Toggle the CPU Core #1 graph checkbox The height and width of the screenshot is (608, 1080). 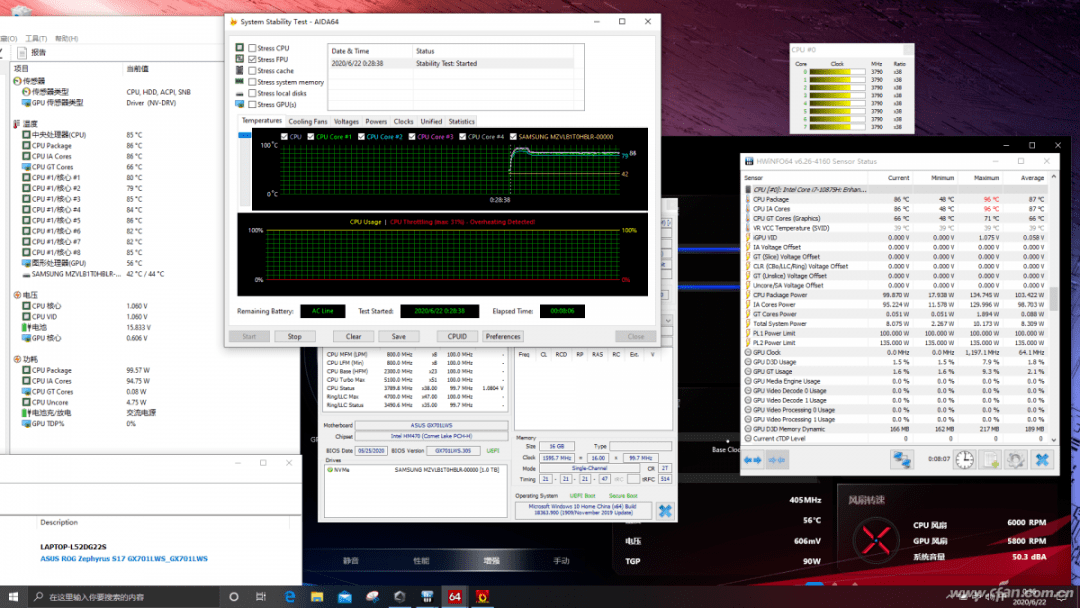(x=310, y=137)
